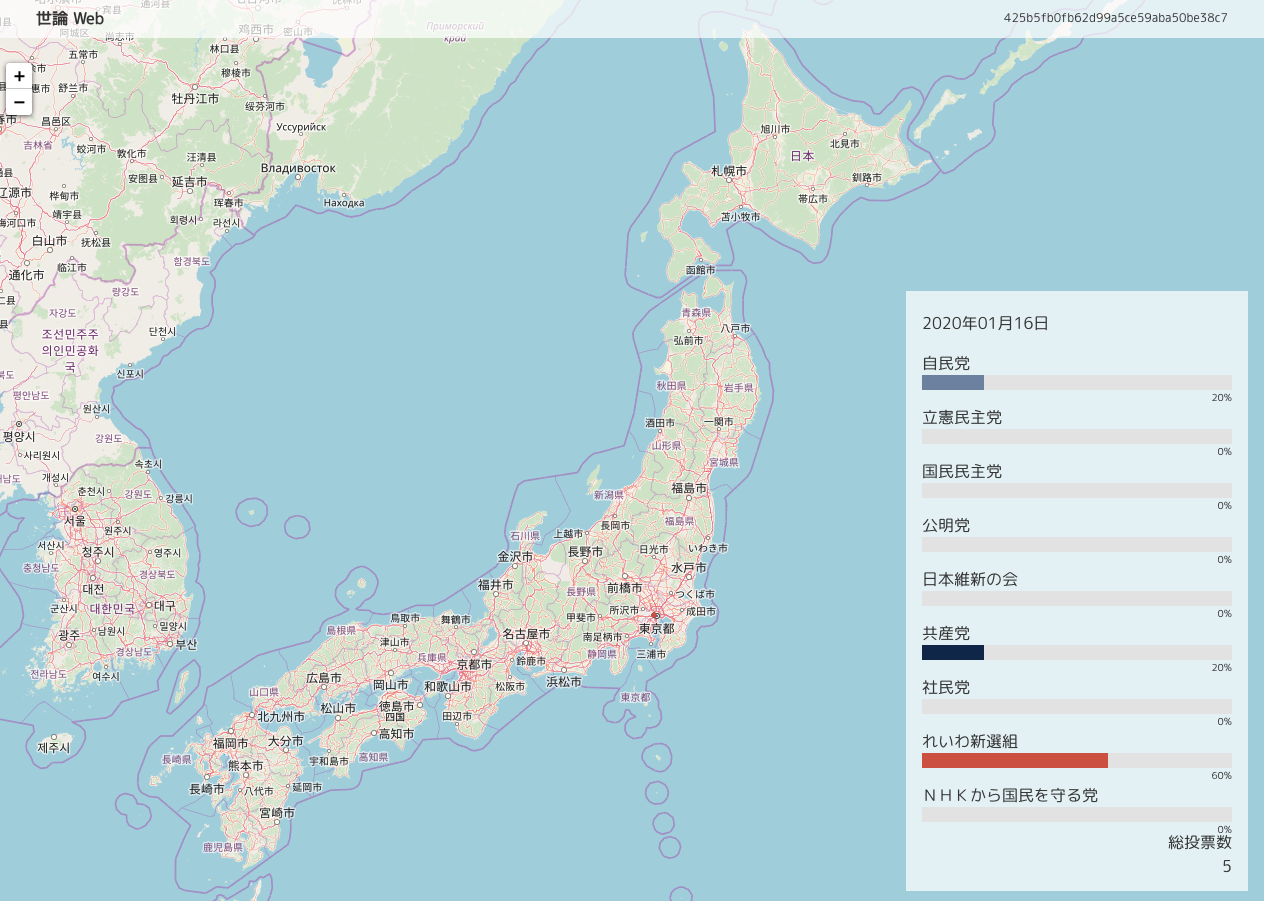
Task: Select the 国民民主党 party label
Action: coord(962,471)
